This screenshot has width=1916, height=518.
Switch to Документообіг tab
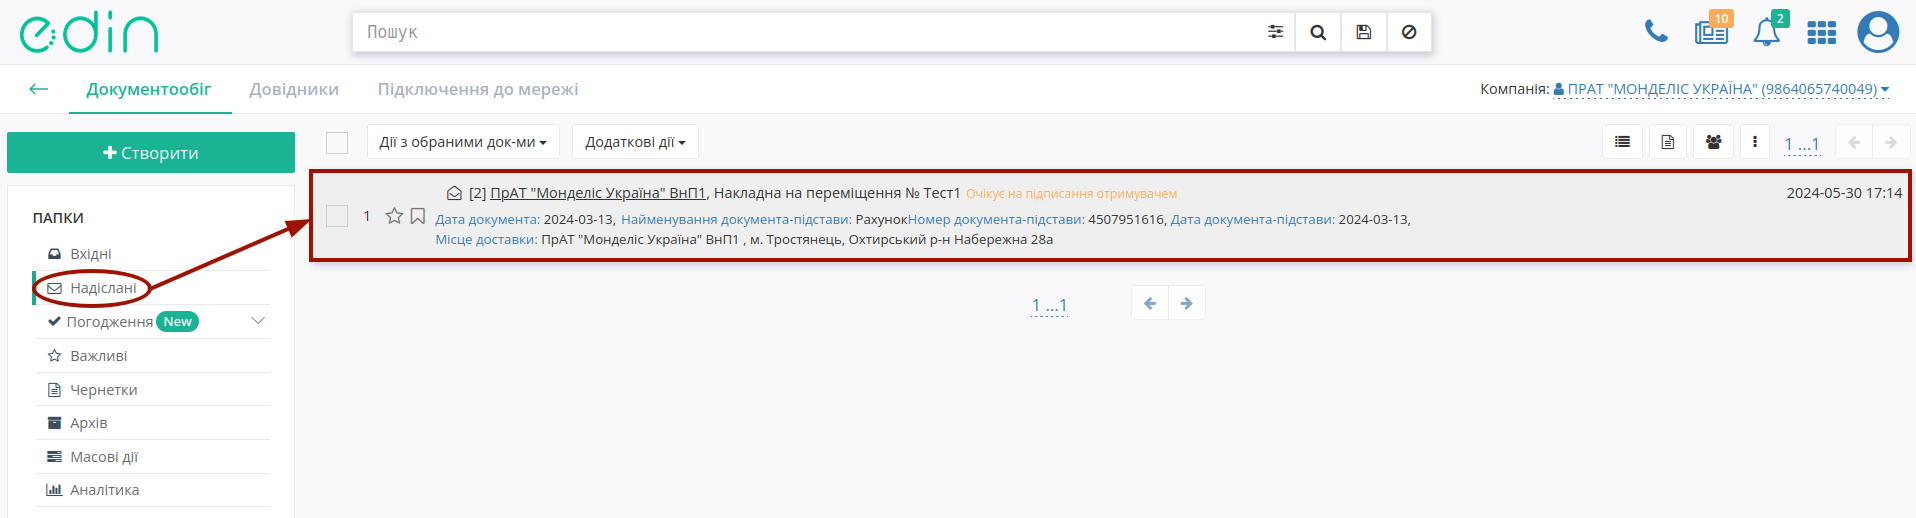point(149,89)
